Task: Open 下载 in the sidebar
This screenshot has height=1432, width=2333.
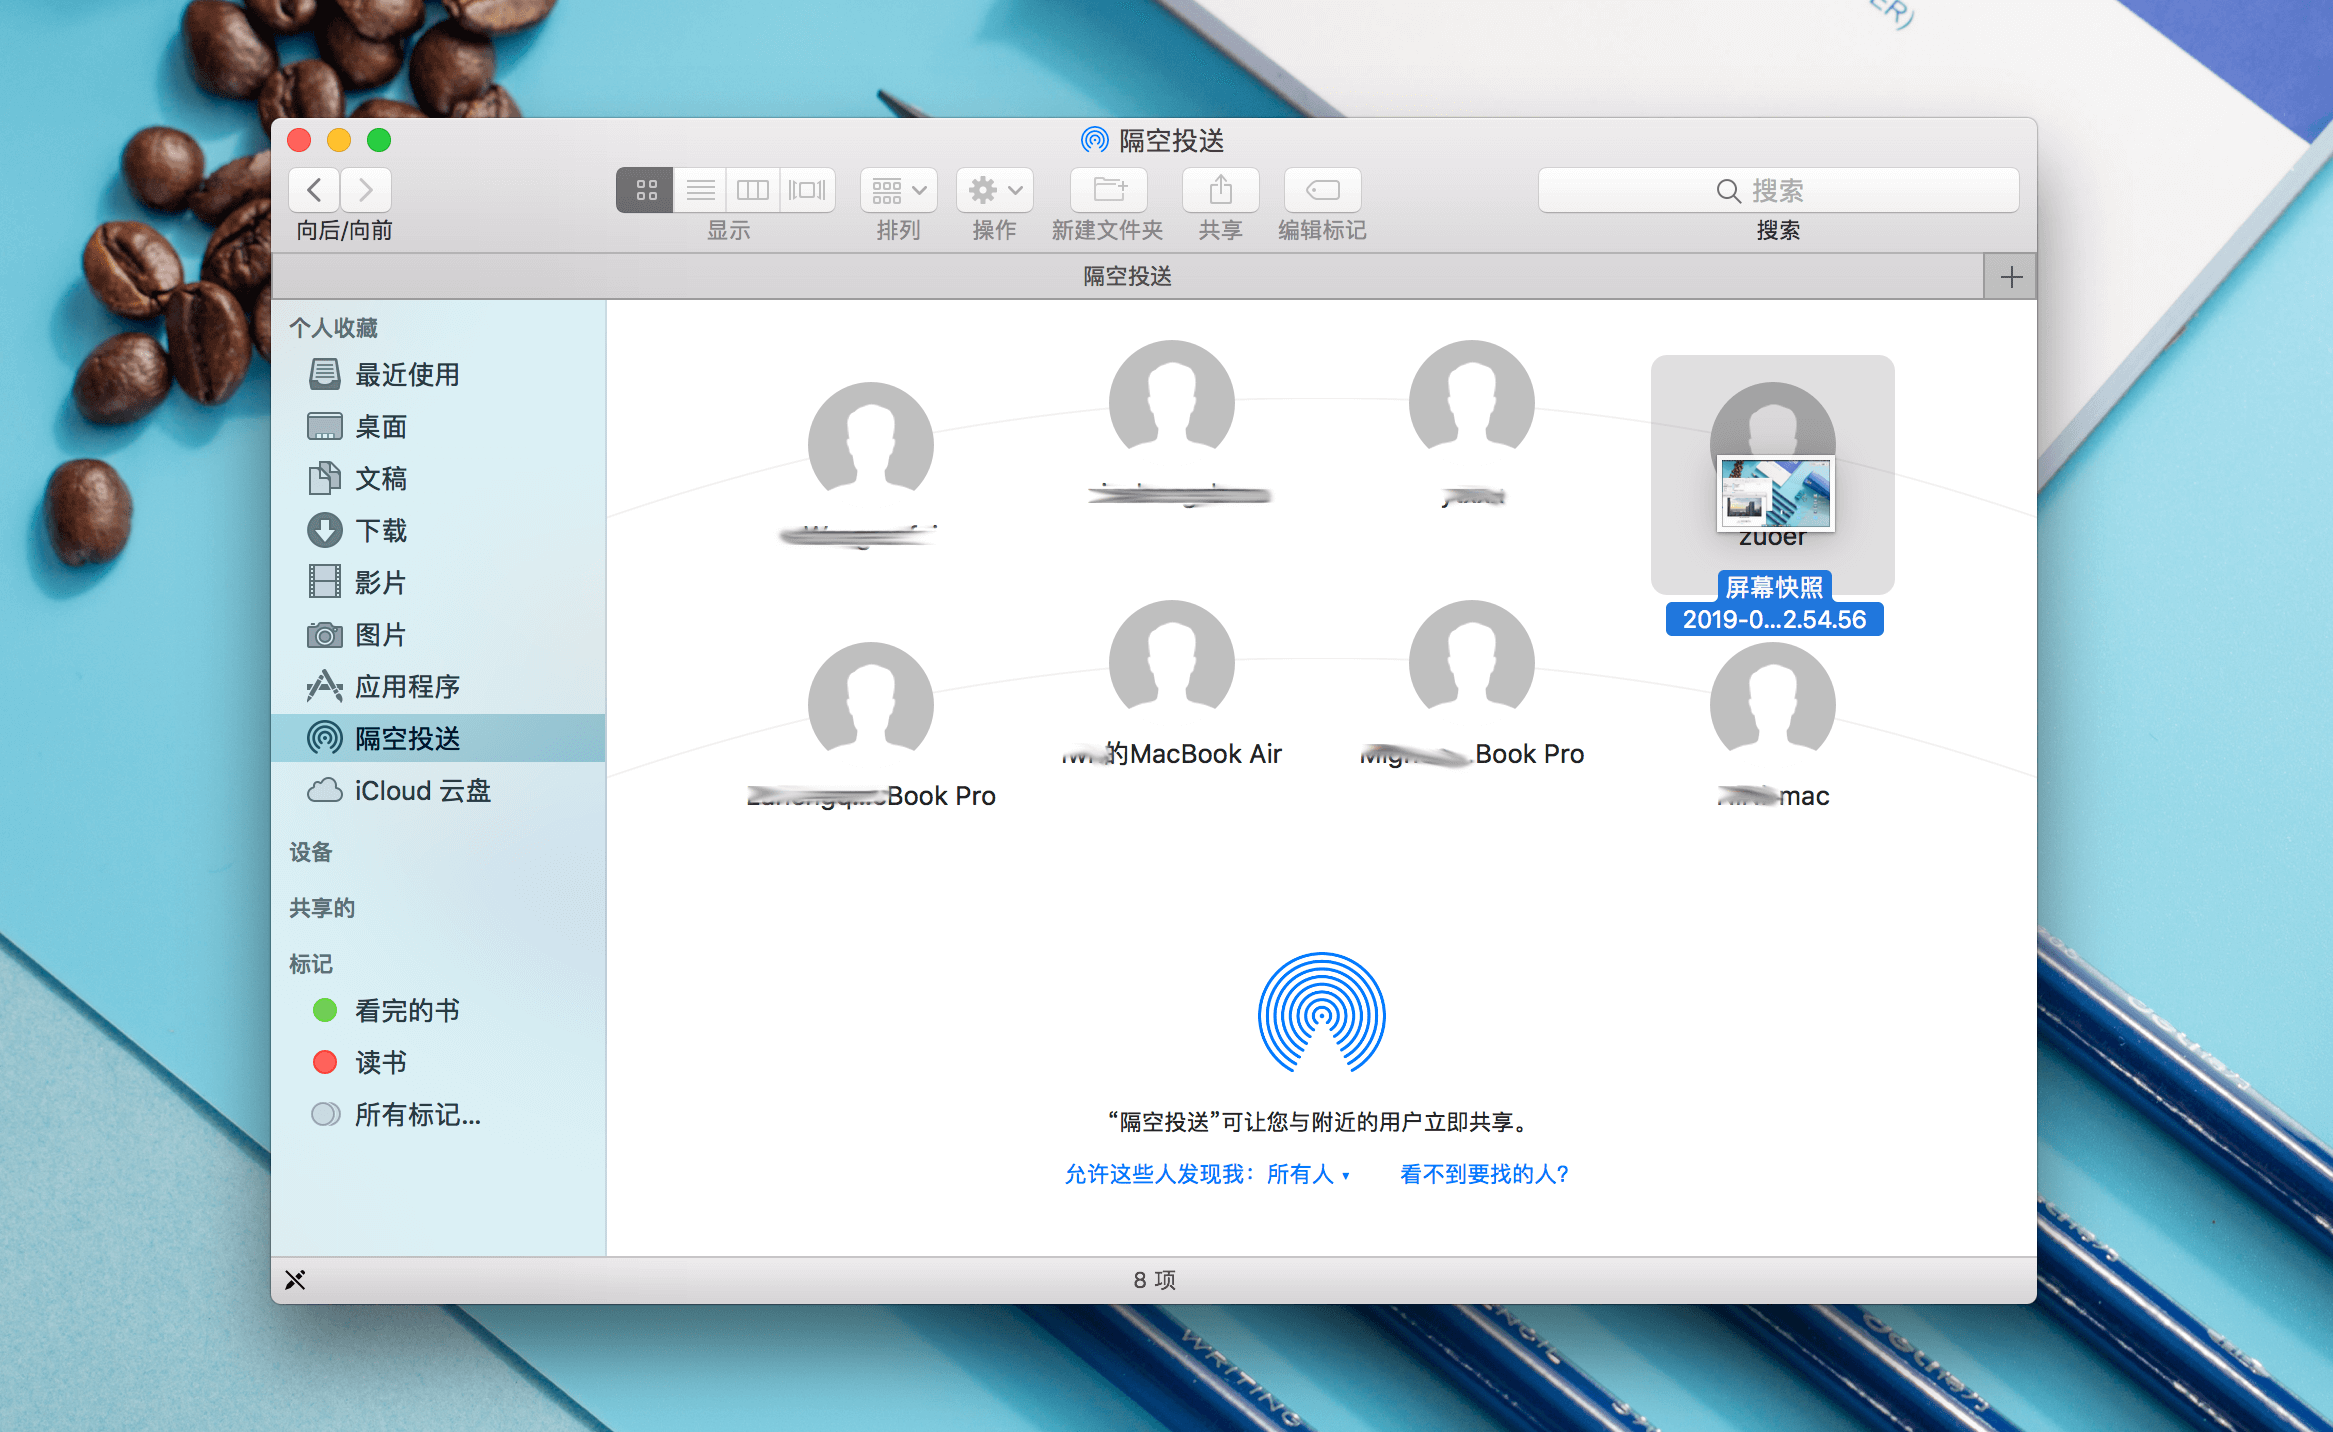Action: [438, 531]
